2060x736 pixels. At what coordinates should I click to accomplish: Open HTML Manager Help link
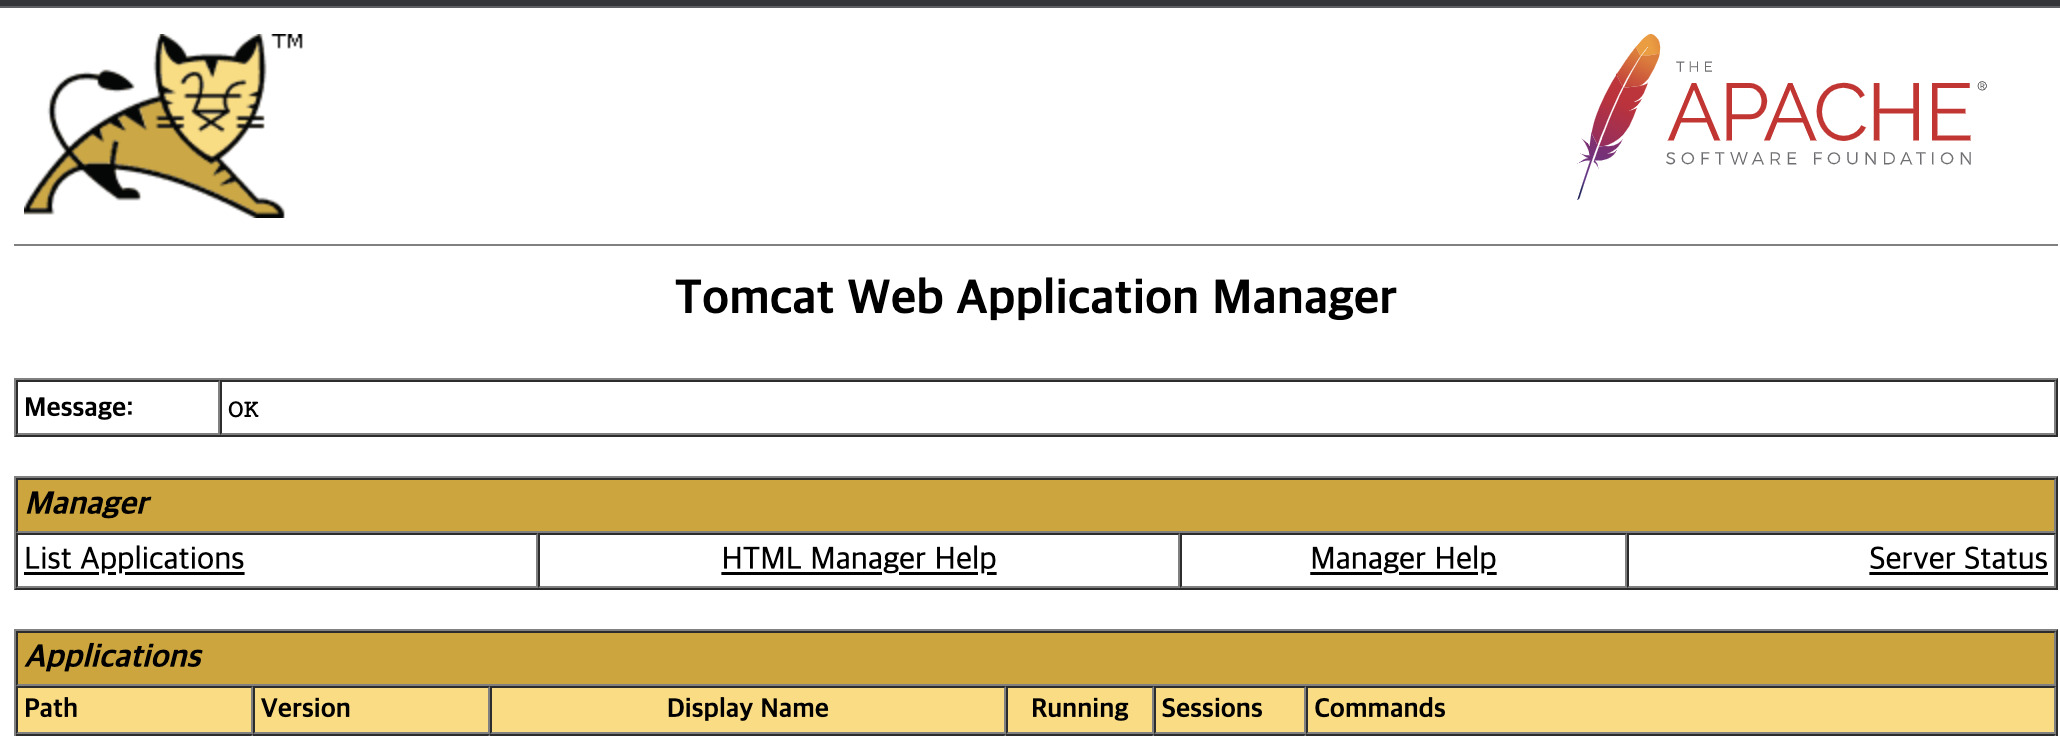pyautogui.click(x=859, y=559)
